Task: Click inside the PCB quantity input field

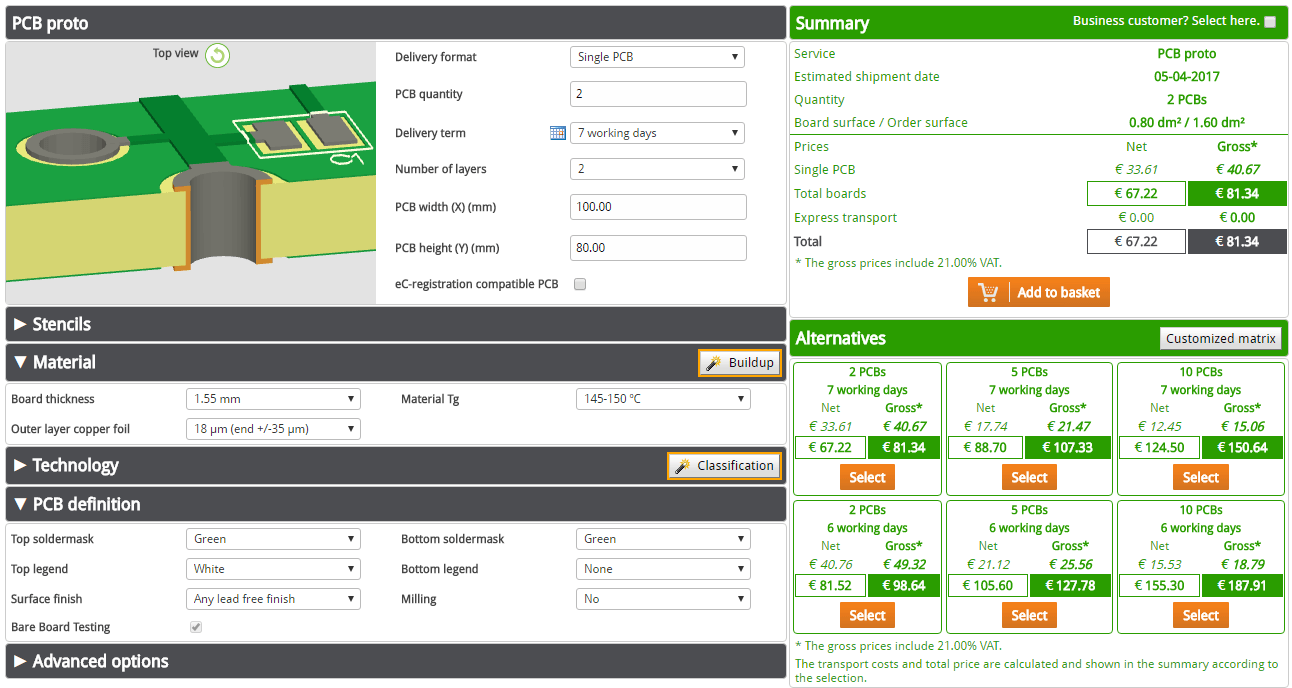Action: pyautogui.click(x=657, y=93)
